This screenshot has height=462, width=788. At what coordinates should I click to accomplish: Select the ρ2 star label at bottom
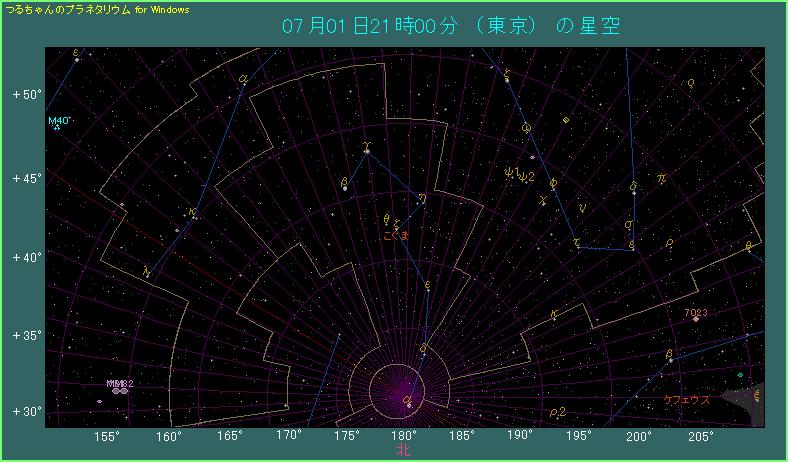point(558,412)
